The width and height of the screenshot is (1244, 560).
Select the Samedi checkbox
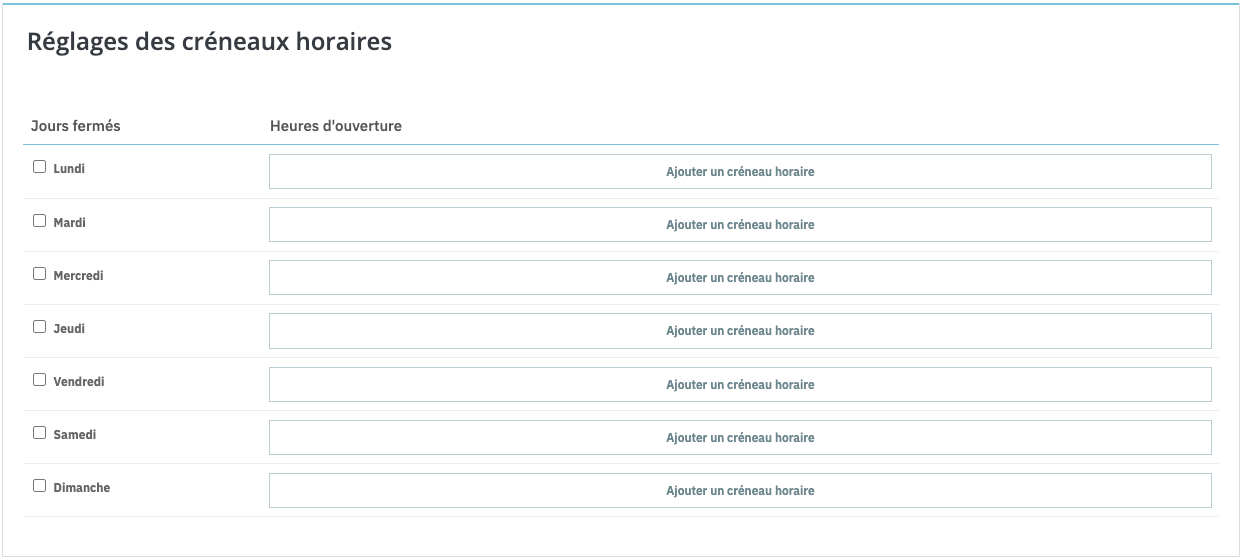tap(40, 433)
